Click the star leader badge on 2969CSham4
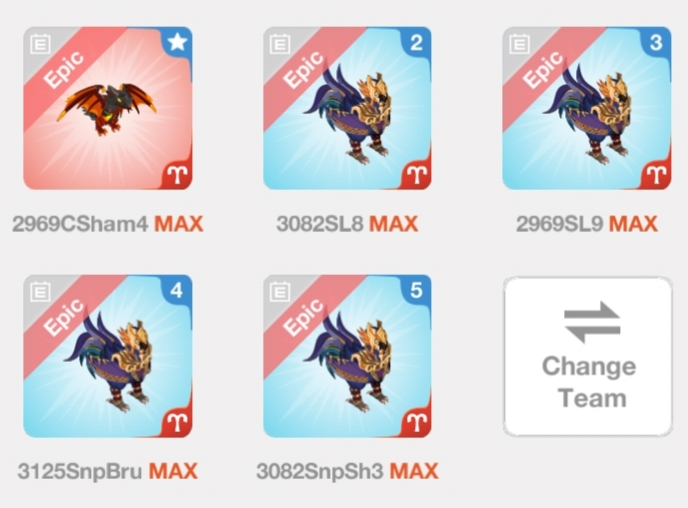The image size is (688, 508). [178, 42]
